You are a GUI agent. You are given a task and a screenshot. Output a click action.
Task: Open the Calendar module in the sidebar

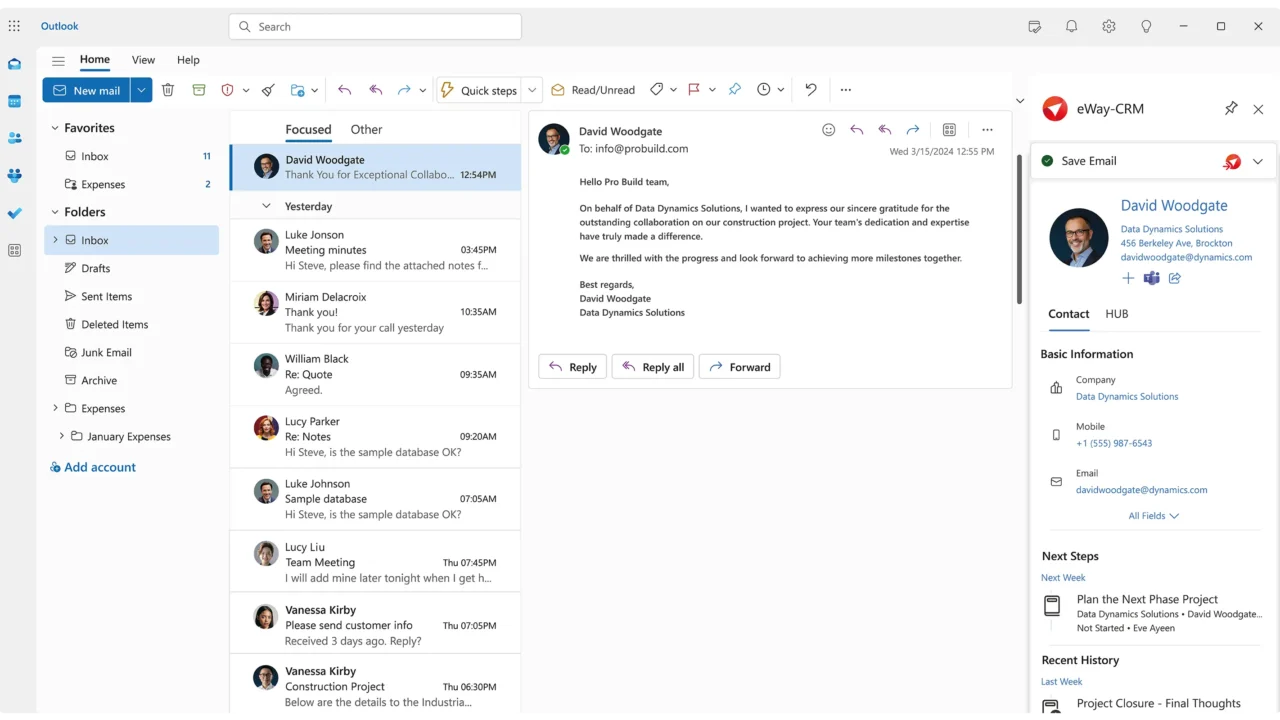click(14, 101)
